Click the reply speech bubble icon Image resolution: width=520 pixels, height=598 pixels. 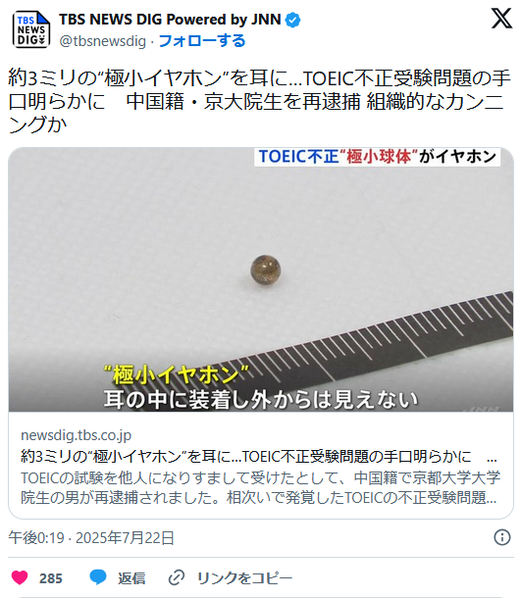tap(98, 577)
